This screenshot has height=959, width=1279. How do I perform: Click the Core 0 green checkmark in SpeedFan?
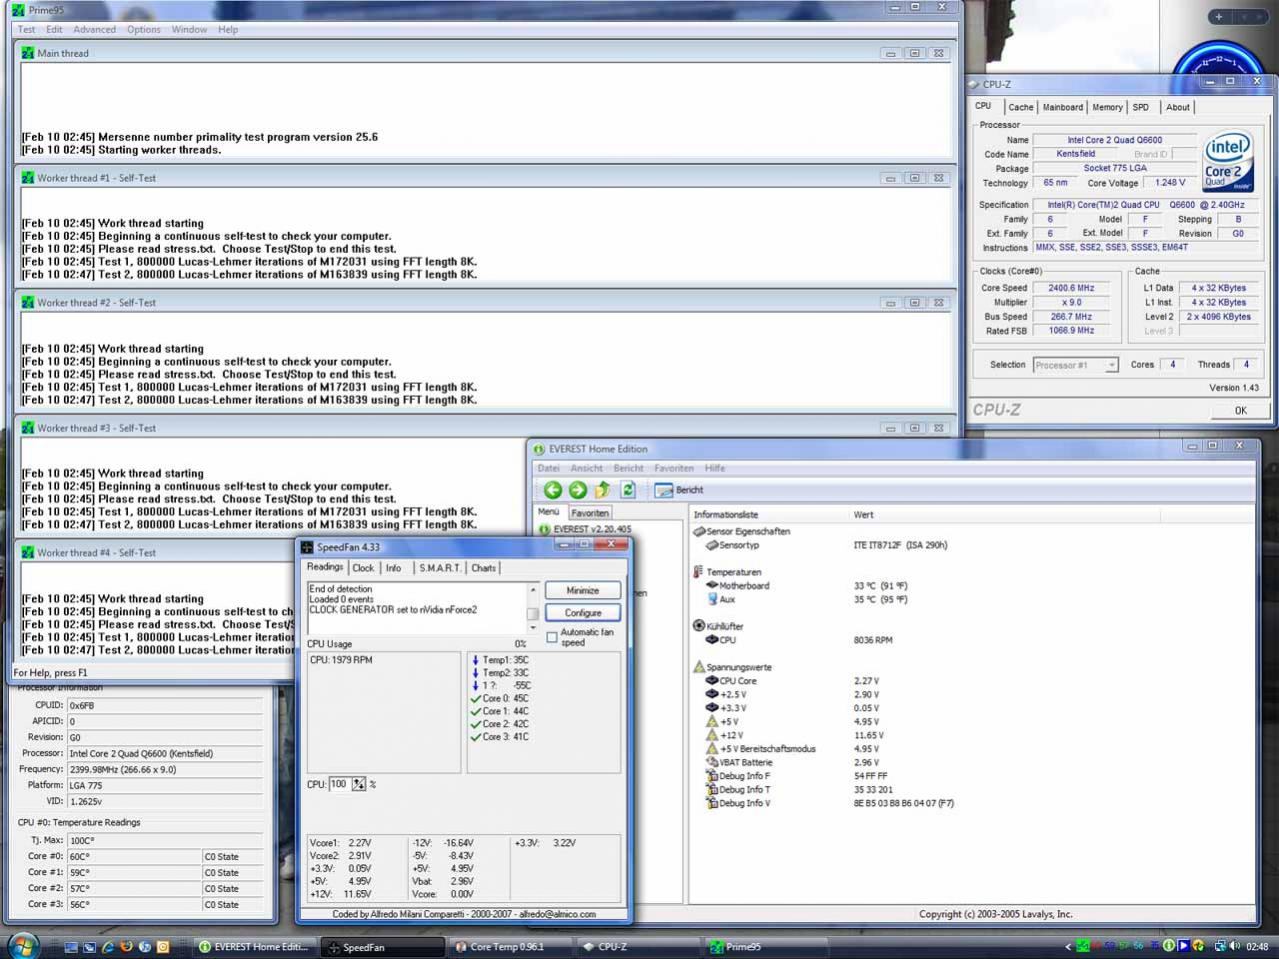click(475, 699)
